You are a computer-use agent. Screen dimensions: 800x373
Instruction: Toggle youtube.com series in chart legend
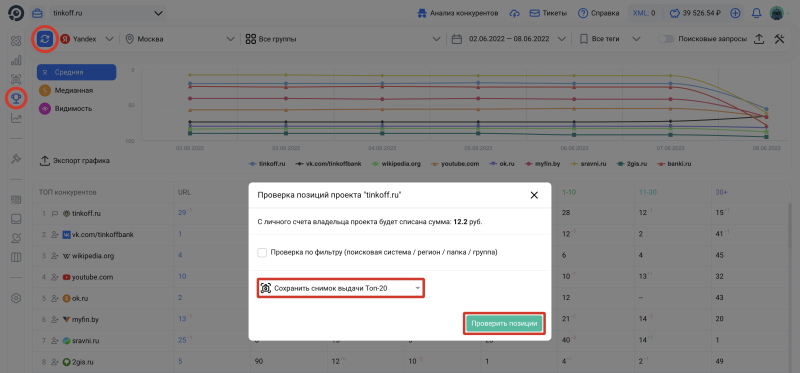[455, 164]
